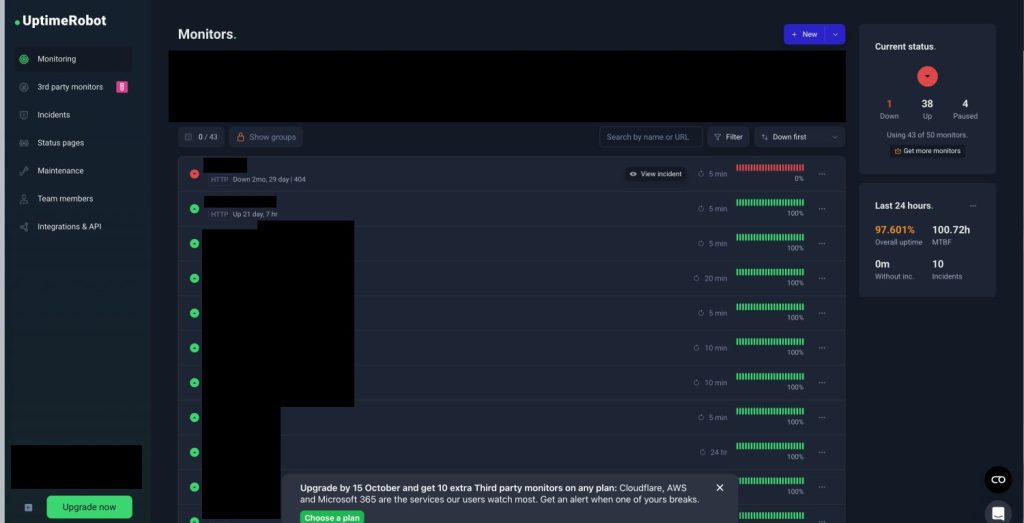
Task: Click the green status icon of the Up 21 day monitor
Action: click(194, 208)
